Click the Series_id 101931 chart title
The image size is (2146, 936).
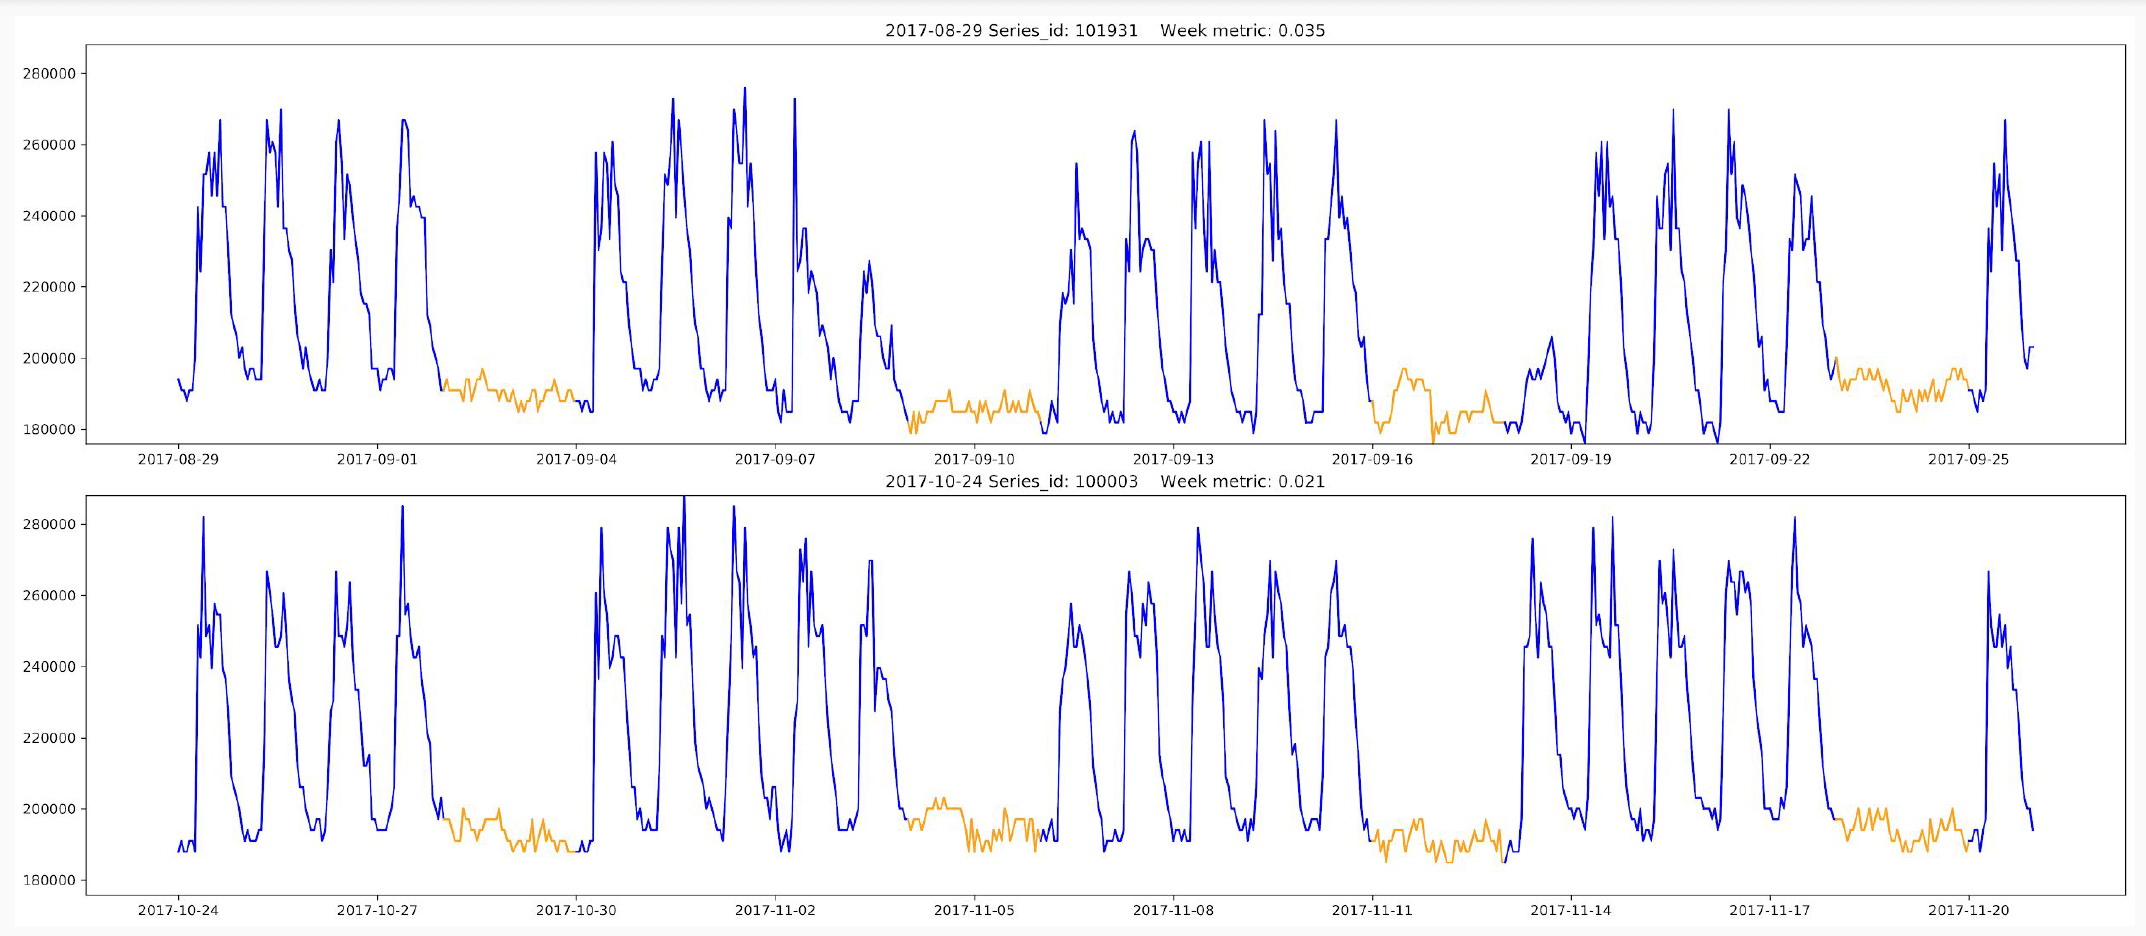pos(1104,30)
